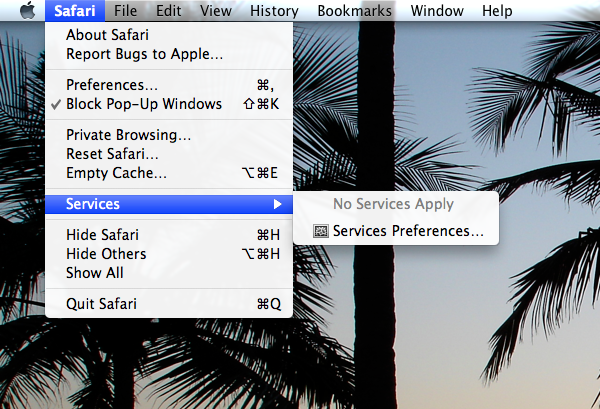Select Report Bugs to Apple
The width and height of the screenshot is (600, 409).
pyautogui.click(x=169, y=54)
